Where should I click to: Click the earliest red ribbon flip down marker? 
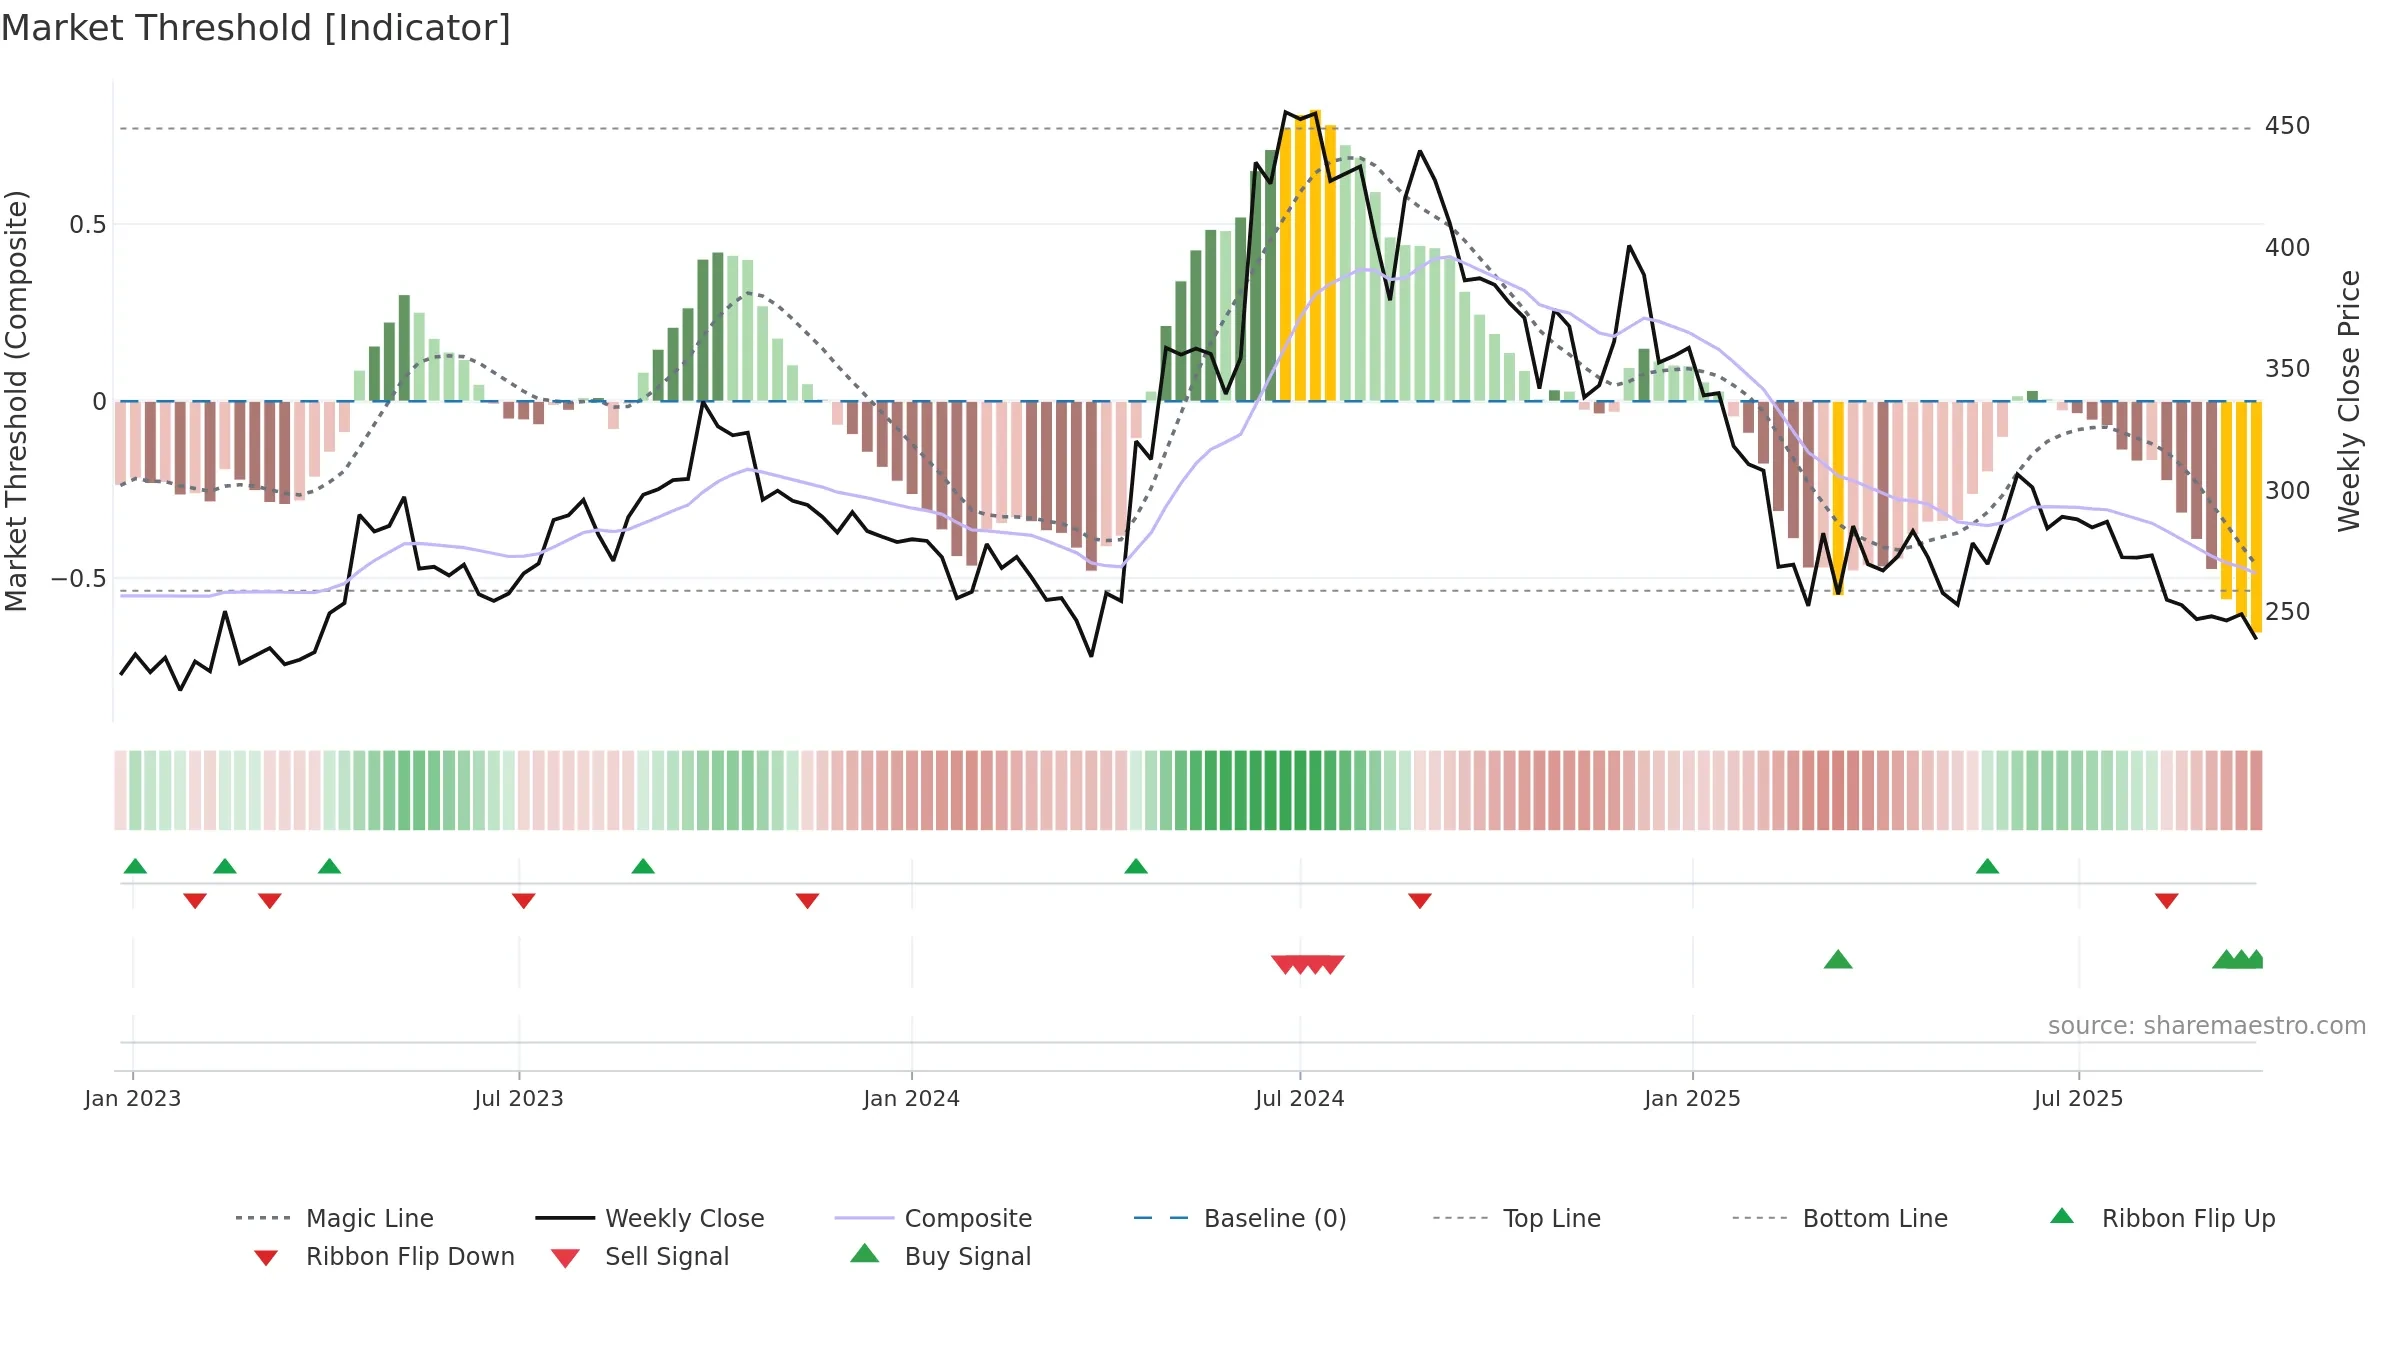[x=195, y=901]
